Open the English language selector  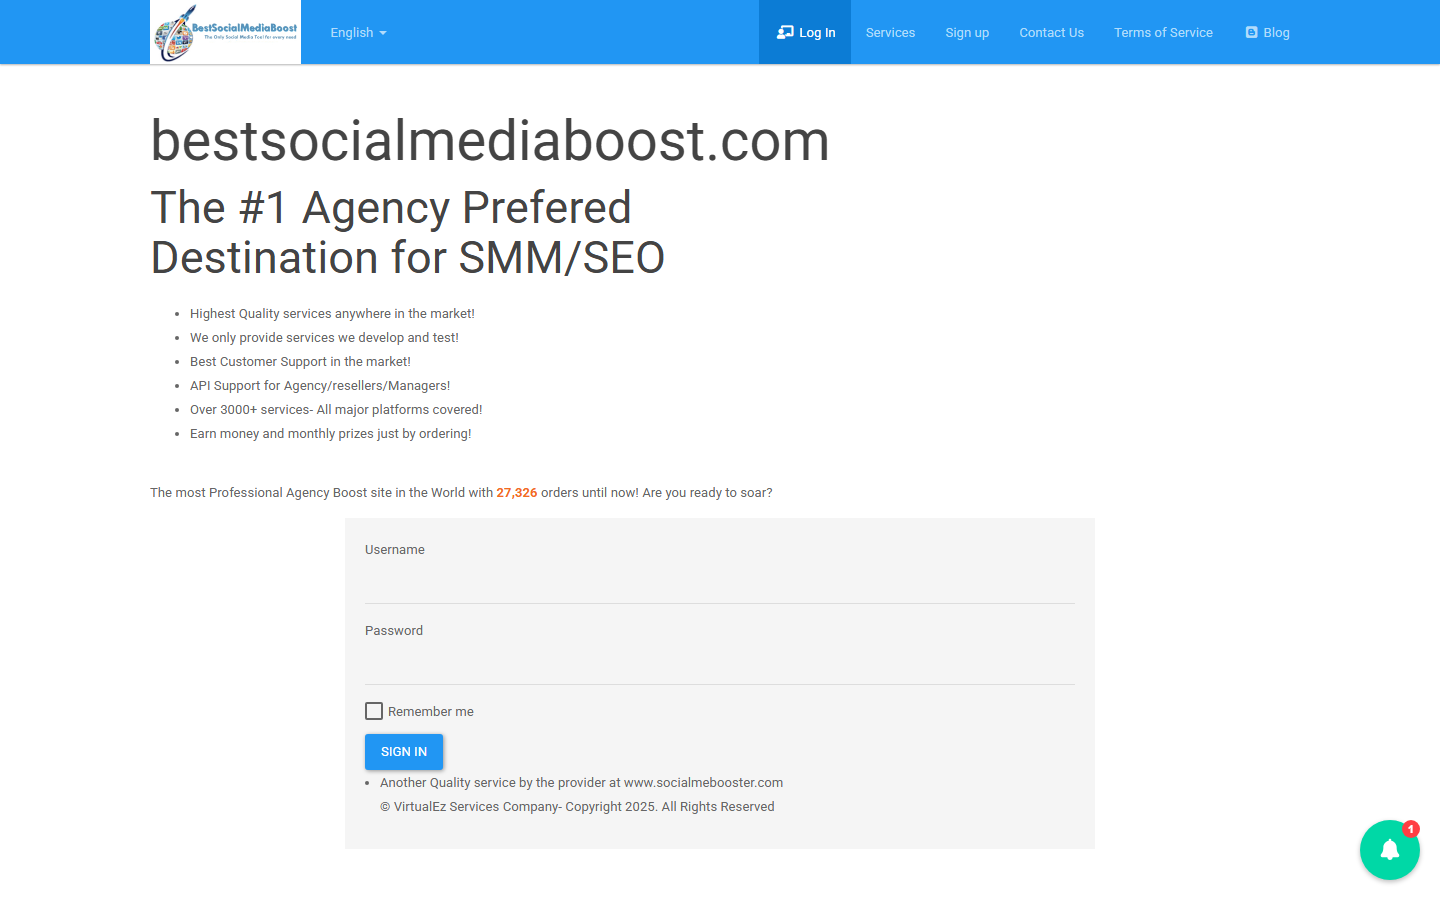coord(351,32)
